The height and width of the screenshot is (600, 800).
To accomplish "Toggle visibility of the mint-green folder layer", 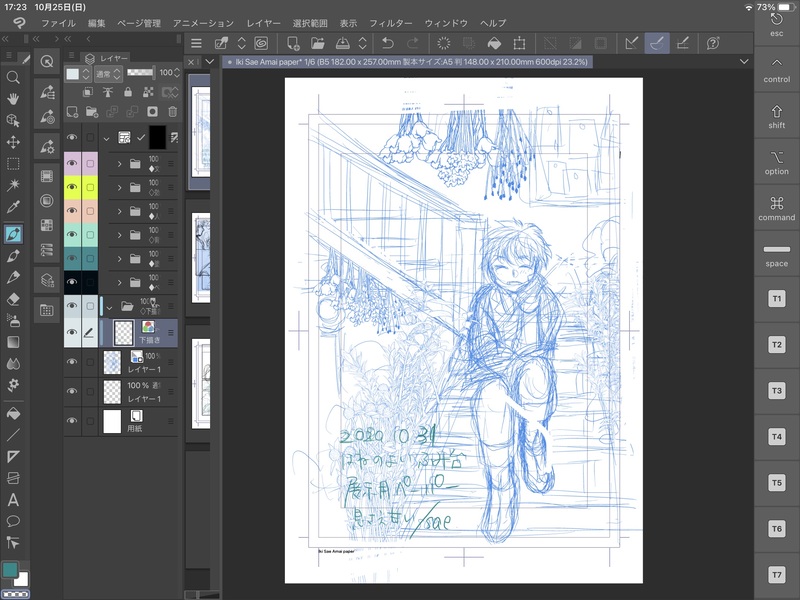I will 72,235.
